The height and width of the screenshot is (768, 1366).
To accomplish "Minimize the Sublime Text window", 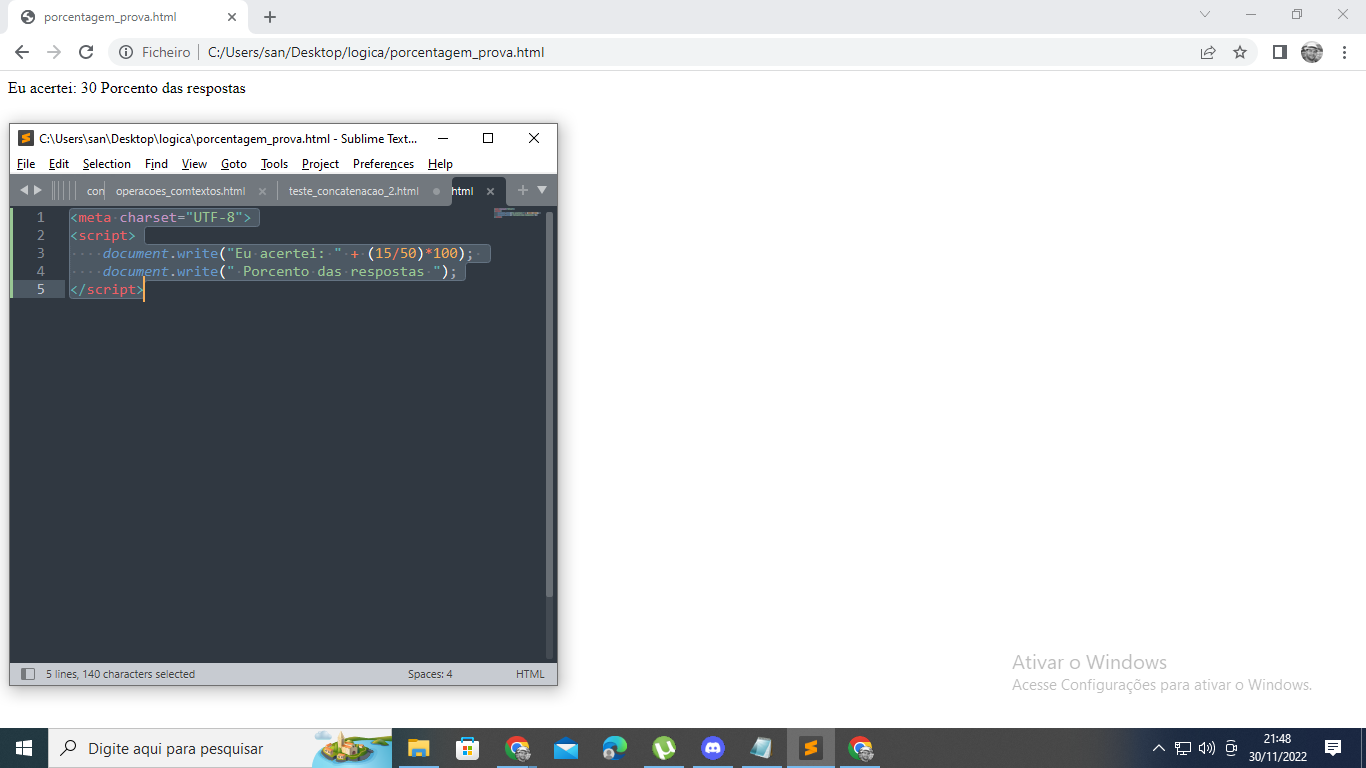I will 443,138.
